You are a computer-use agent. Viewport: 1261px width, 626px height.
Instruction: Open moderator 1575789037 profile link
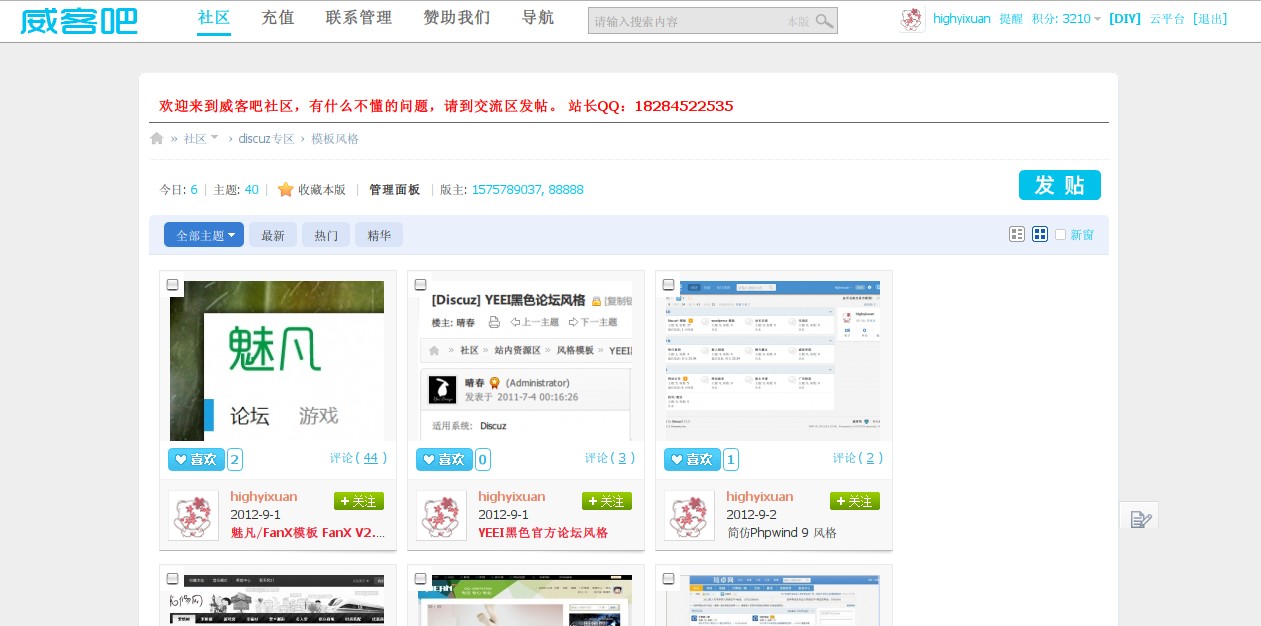click(x=506, y=189)
